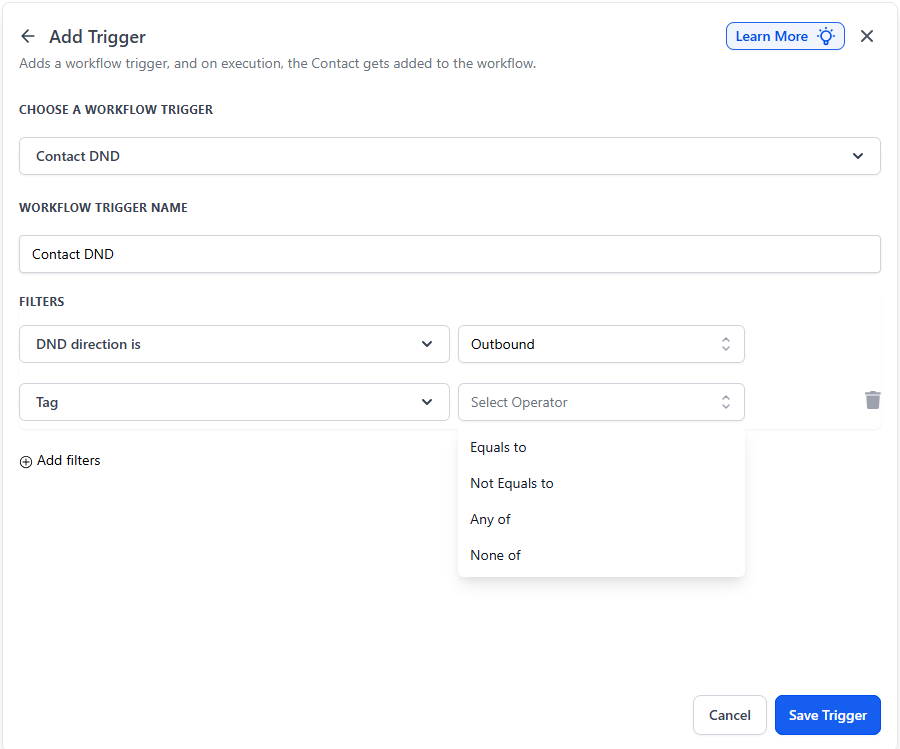The image size is (900, 749).
Task: Click the back arrow beside Add Trigger
Action: click(28, 36)
